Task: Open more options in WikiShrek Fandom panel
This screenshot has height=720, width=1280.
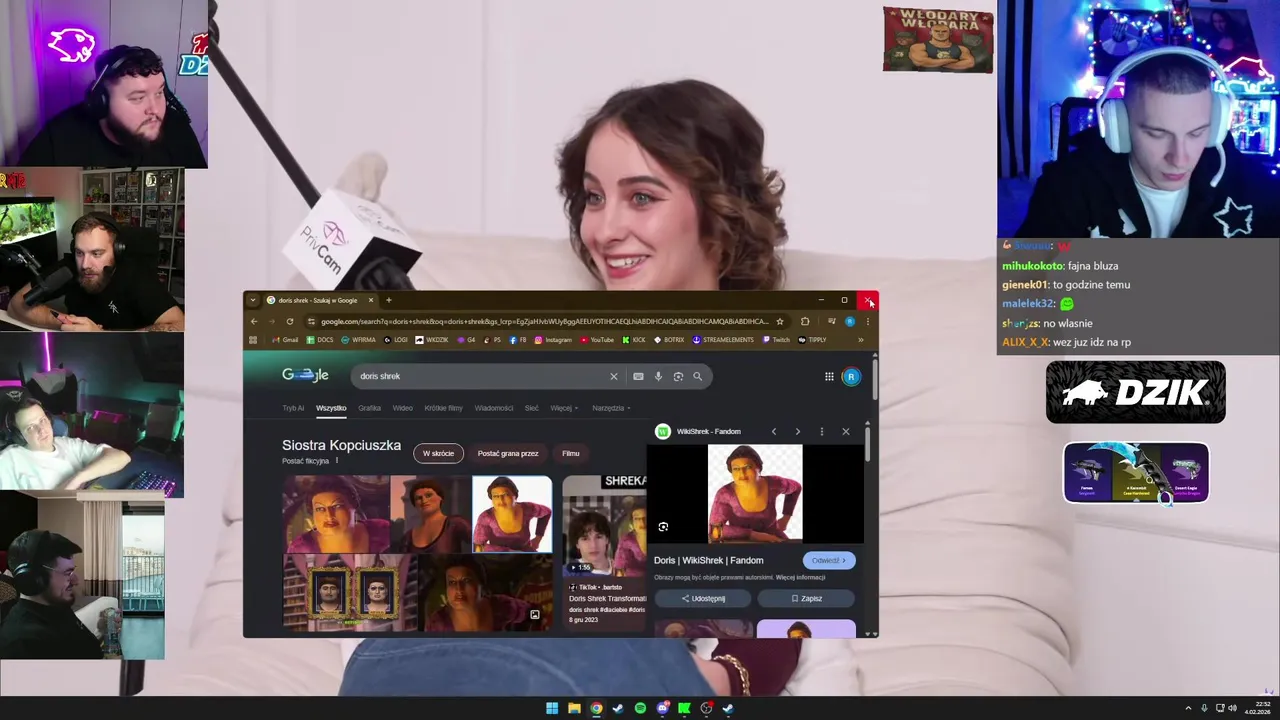Action: click(x=822, y=431)
